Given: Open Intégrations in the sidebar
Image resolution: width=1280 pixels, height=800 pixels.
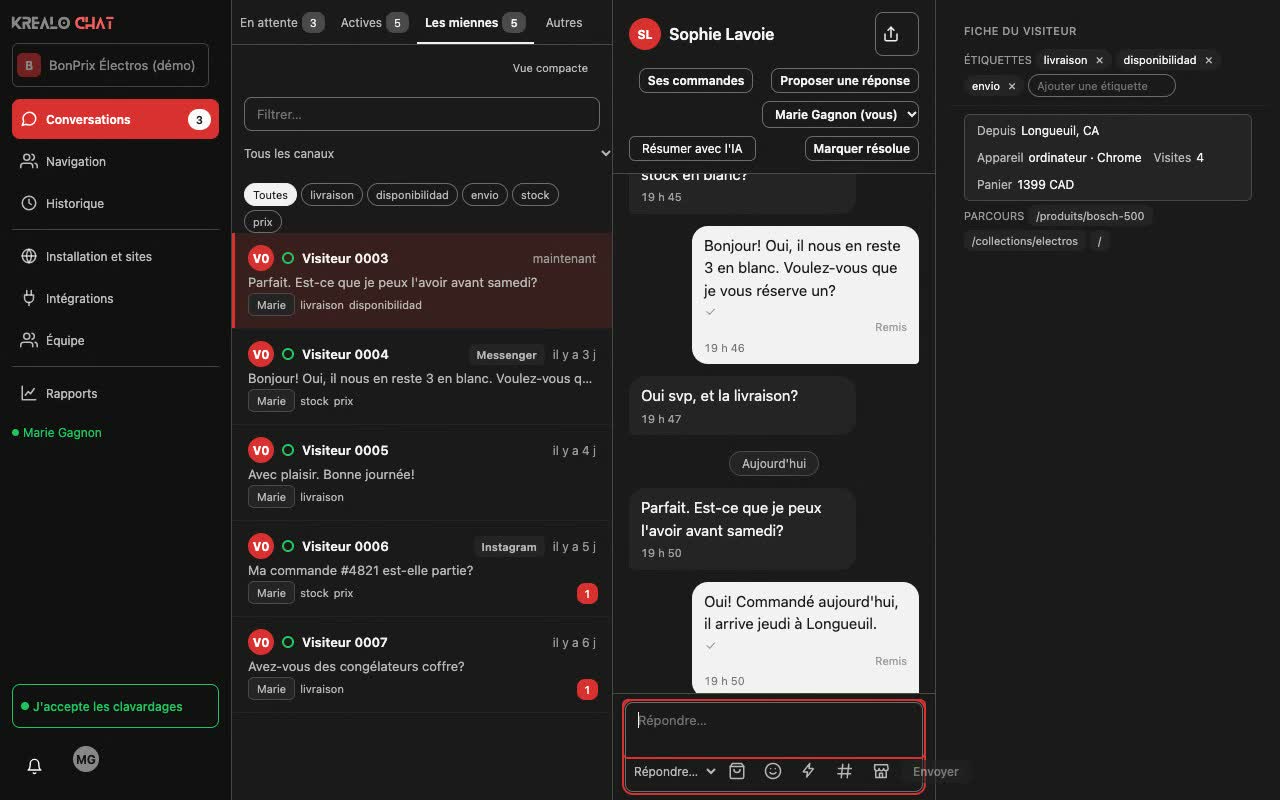Looking at the screenshot, I should pyautogui.click(x=115, y=298).
